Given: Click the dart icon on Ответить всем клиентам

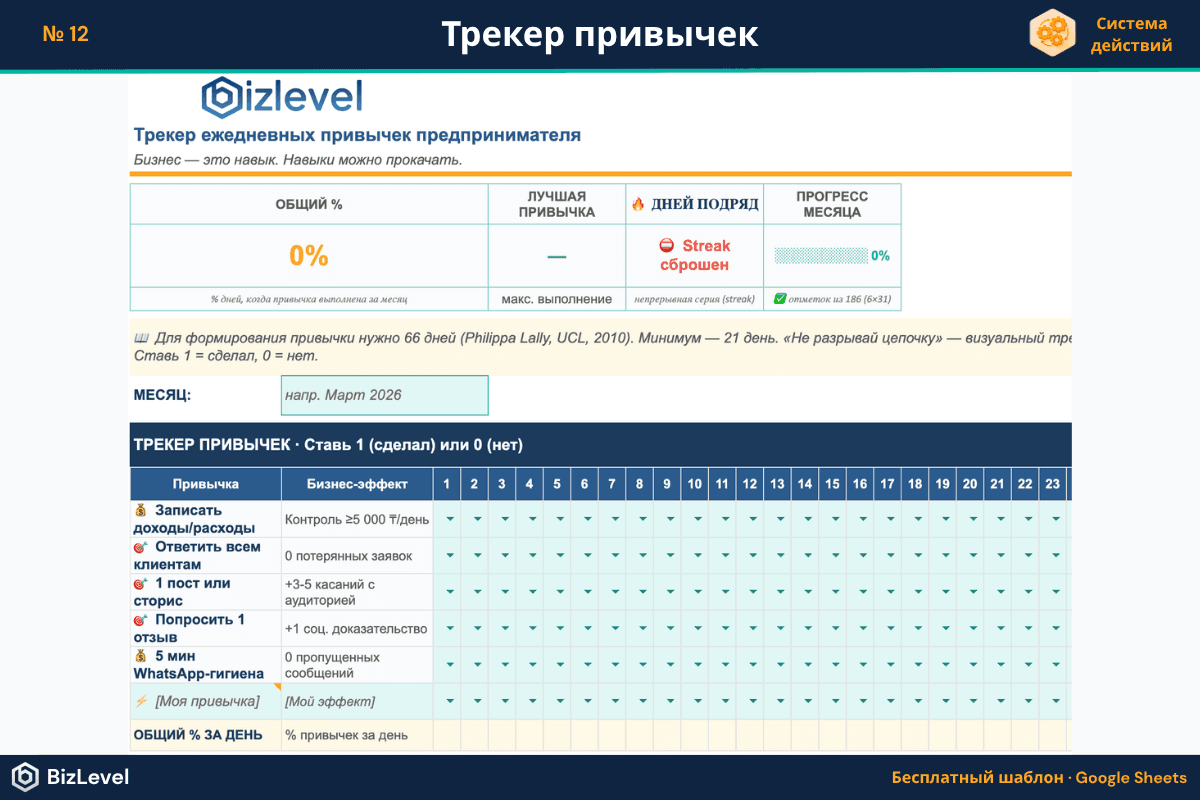Looking at the screenshot, I should click(140, 547).
